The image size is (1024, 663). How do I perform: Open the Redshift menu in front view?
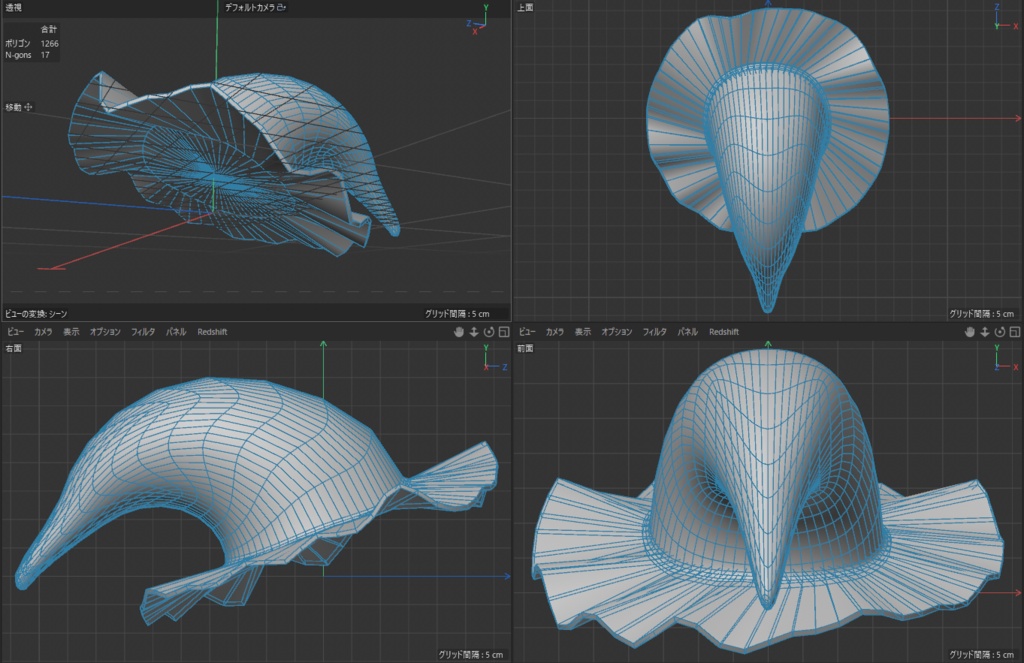point(724,331)
